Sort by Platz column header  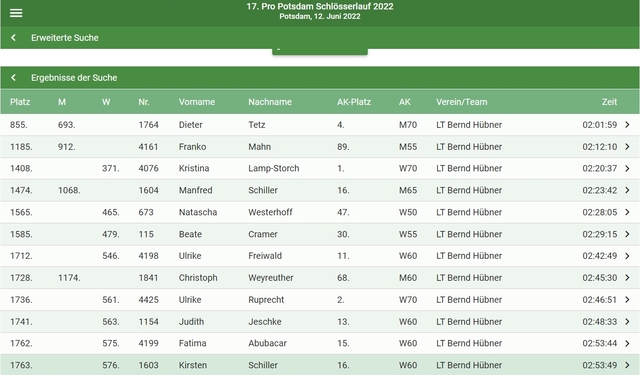[20, 102]
